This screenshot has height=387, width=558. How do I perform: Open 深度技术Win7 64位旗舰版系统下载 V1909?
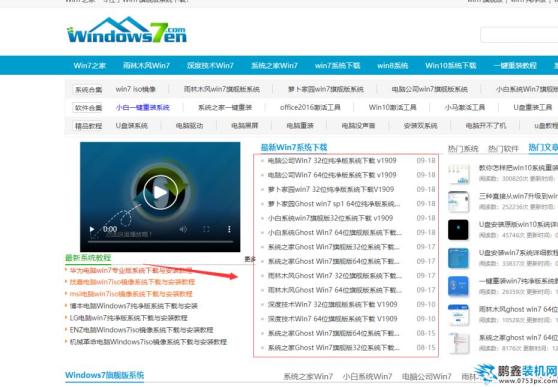(332, 319)
